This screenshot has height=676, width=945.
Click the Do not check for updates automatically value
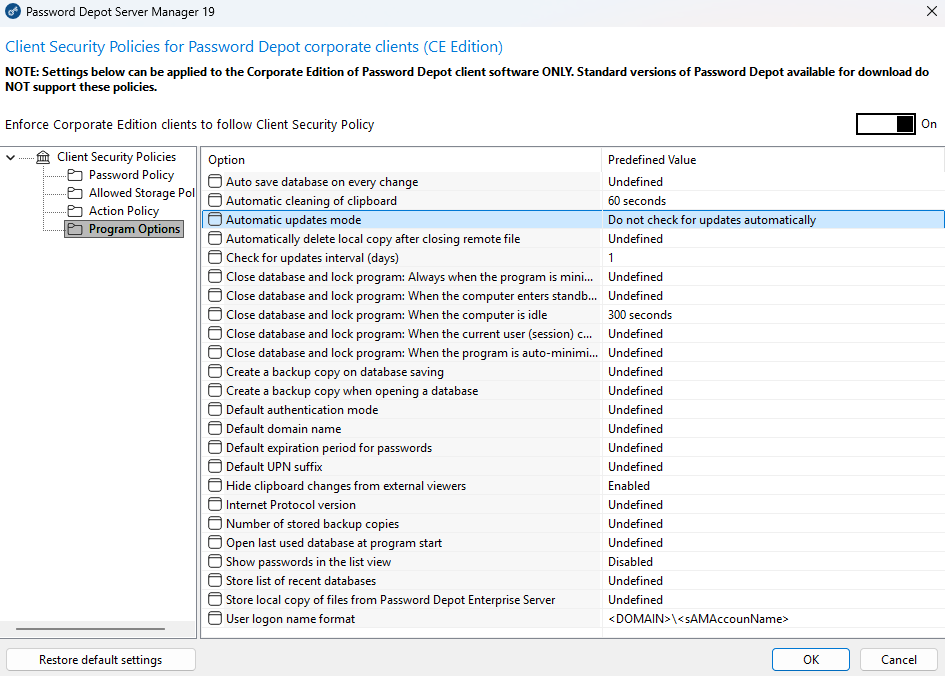coord(712,220)
